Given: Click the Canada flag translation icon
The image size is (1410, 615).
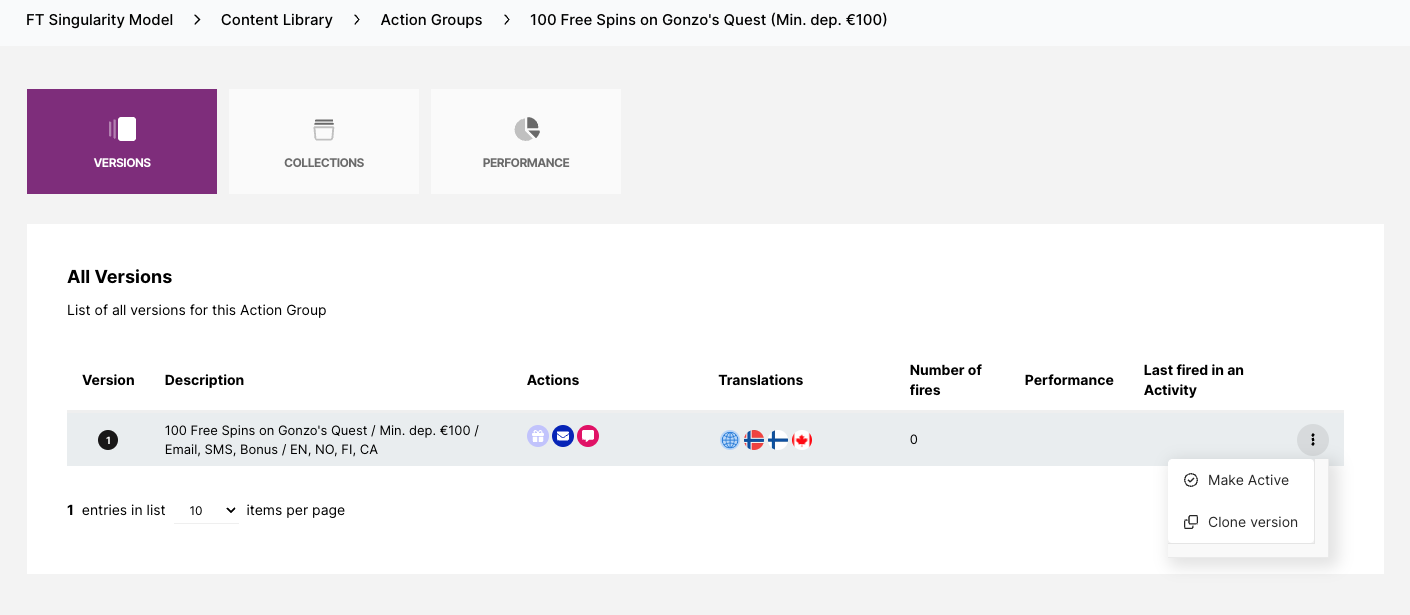Looking at the screenshot, I should pyautogui.click(x=802, y=440).
